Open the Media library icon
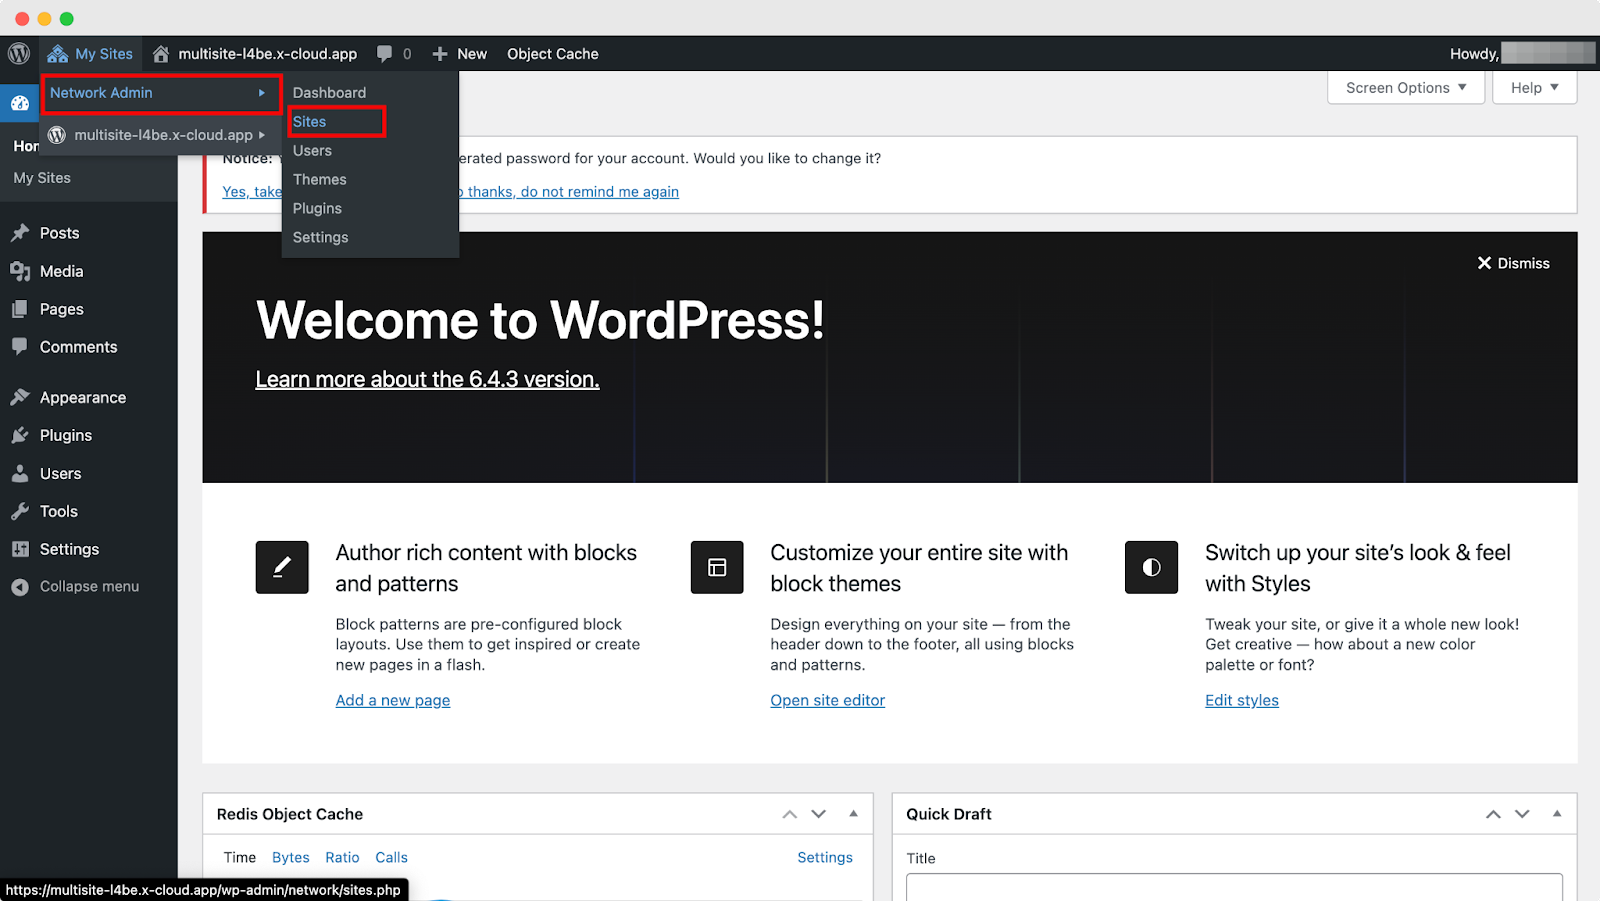This screenshot has height=901, width=1600. (x=22, y=271)
